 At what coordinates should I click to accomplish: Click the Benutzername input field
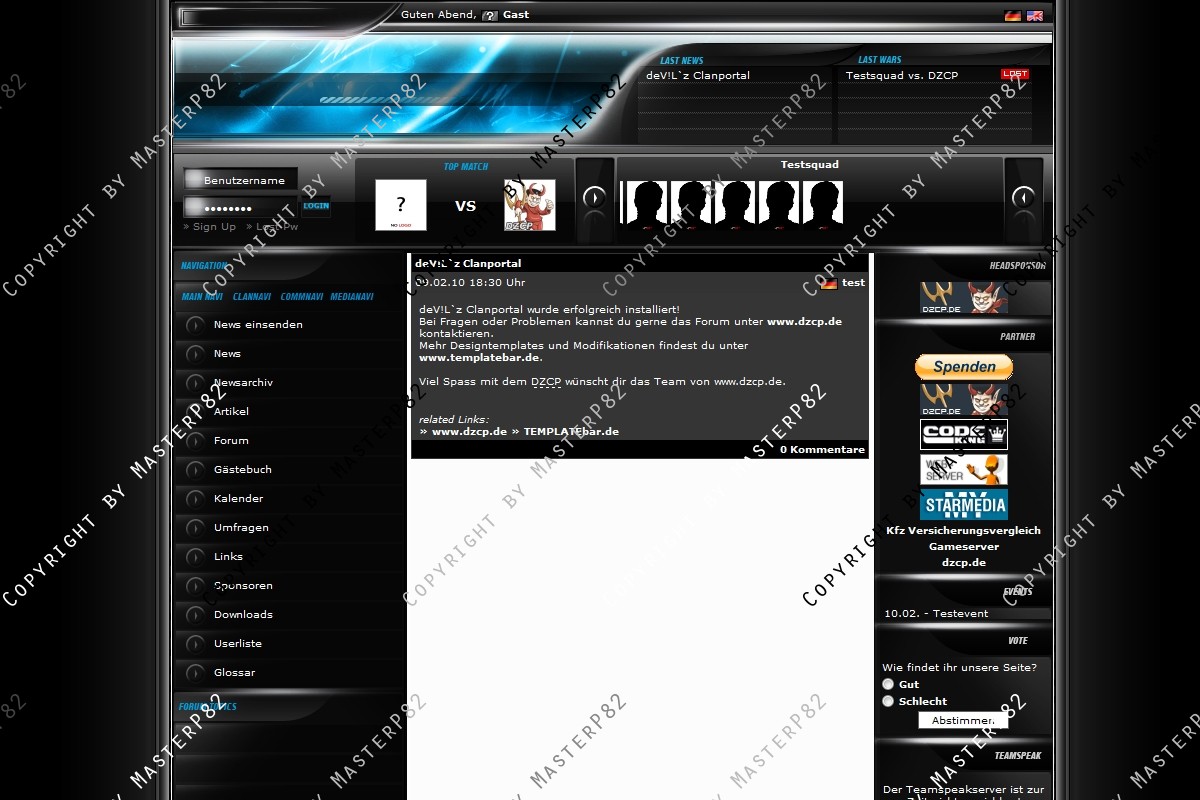click(x=241, y=180)
